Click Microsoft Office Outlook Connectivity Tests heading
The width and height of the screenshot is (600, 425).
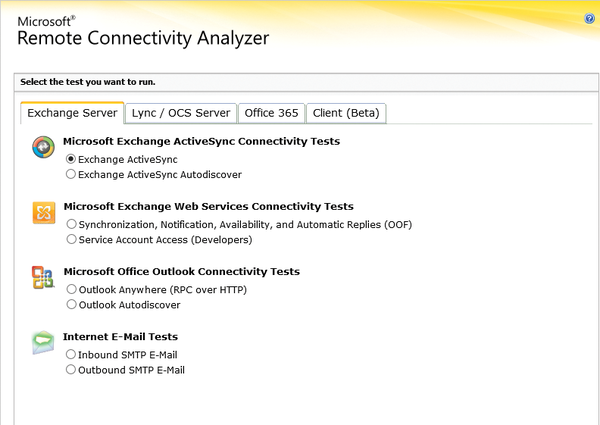click(182, 271)
